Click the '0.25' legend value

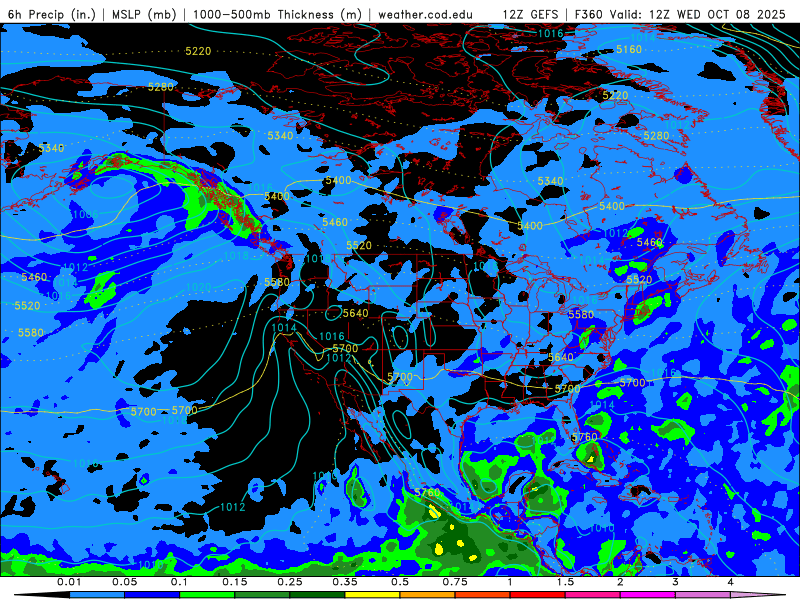click(x=290, y=582)
